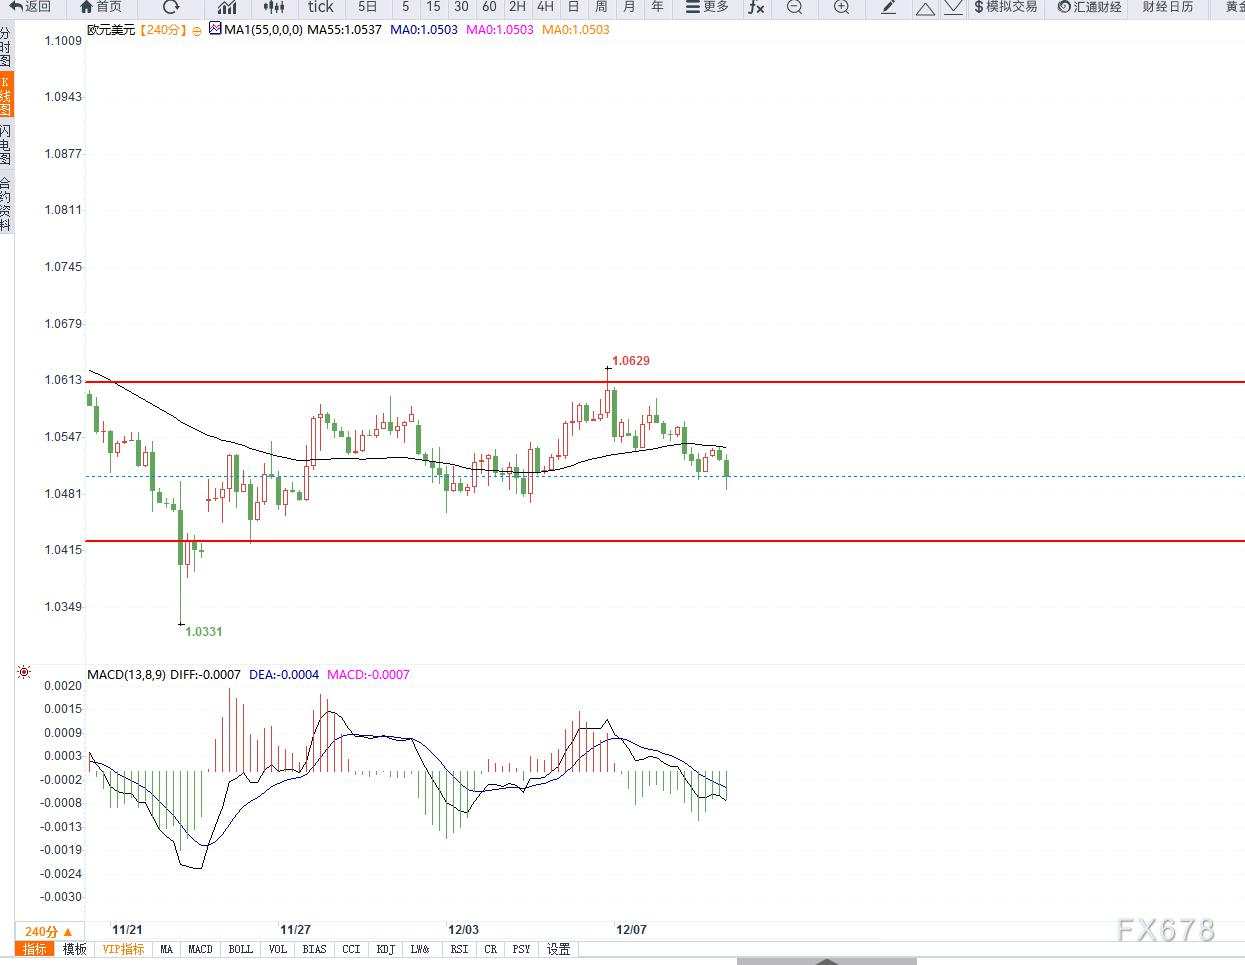Open the 240分 period selector dropdown

tap(49, 931)
